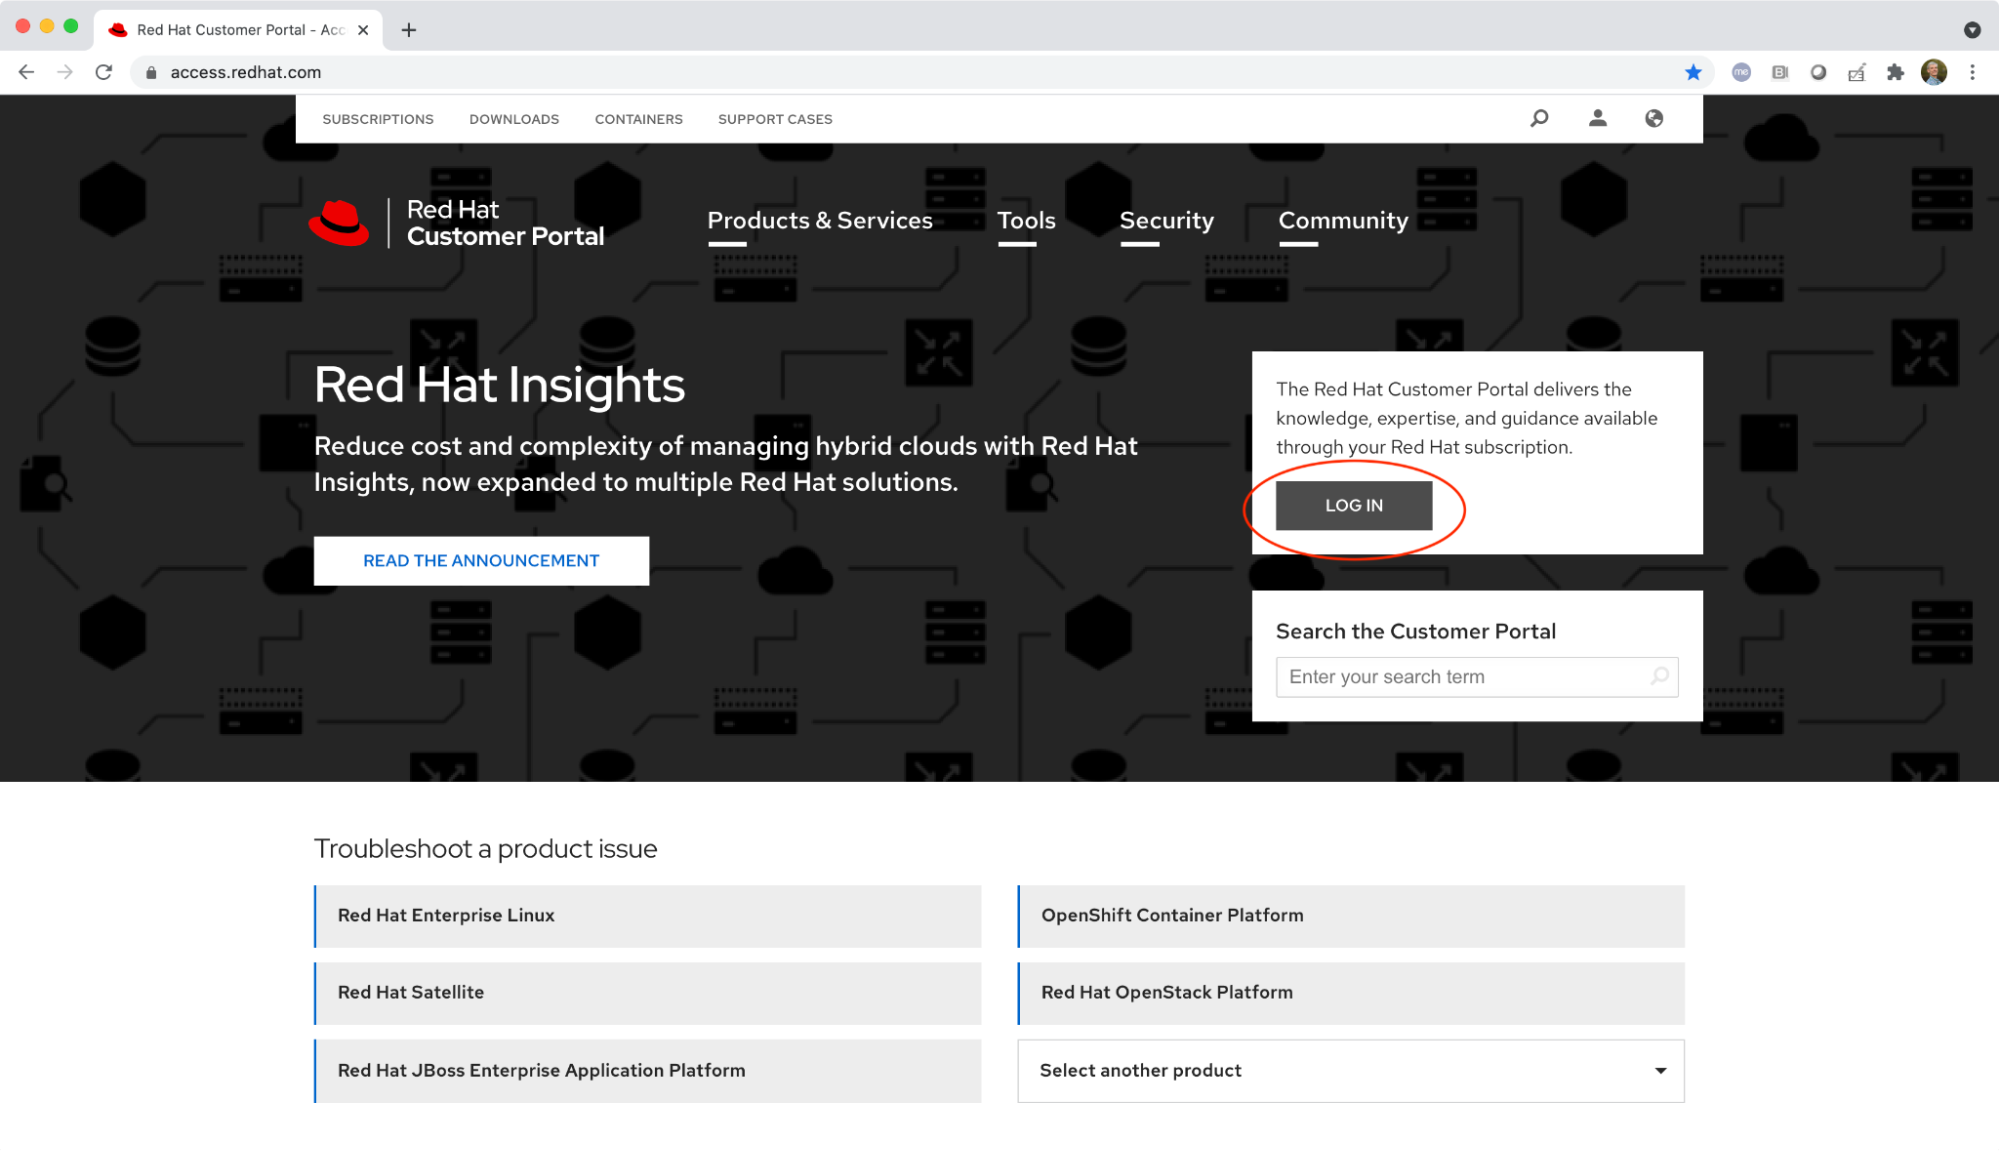This screenshot has height=1152, width=1999.
Task: Click Read the Announcement button
Action: [x=481, y=561]
